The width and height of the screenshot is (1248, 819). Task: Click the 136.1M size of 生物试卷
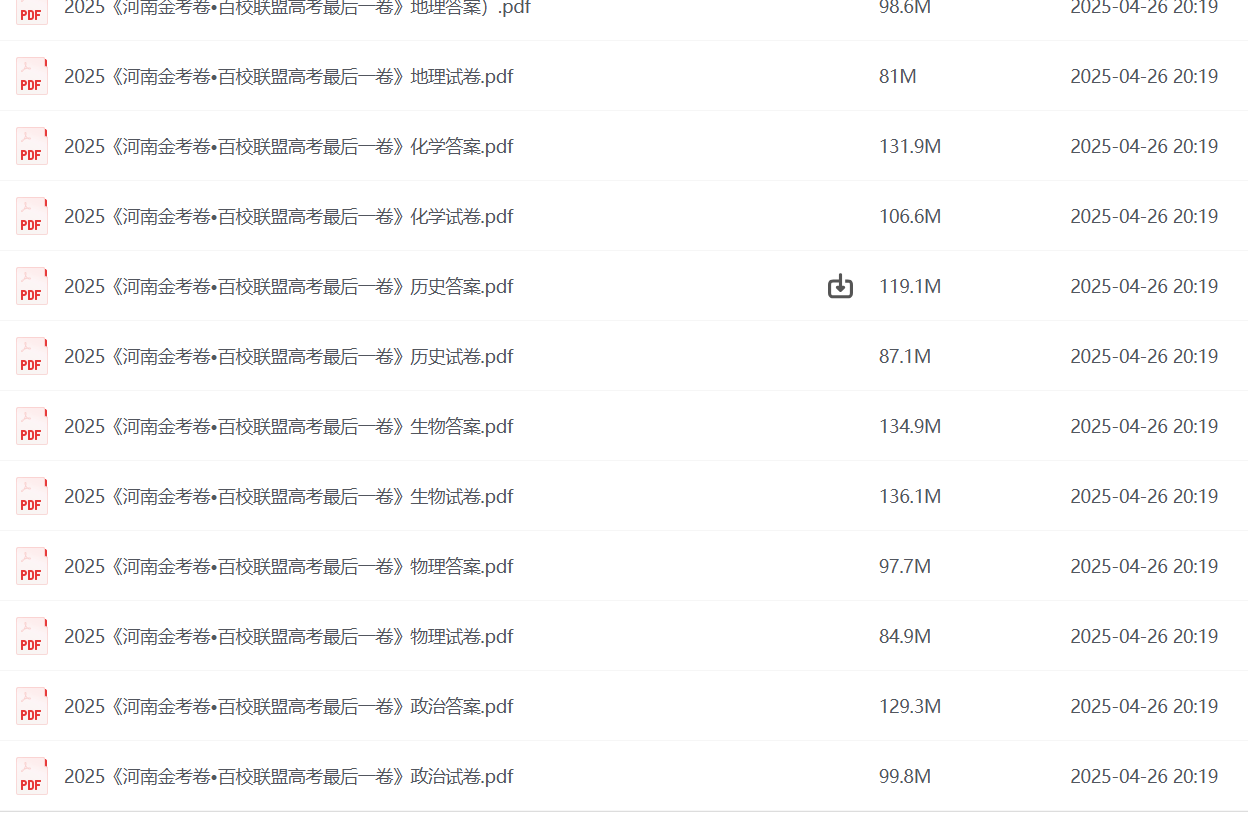pyautogui.click(x=909, y=497)
